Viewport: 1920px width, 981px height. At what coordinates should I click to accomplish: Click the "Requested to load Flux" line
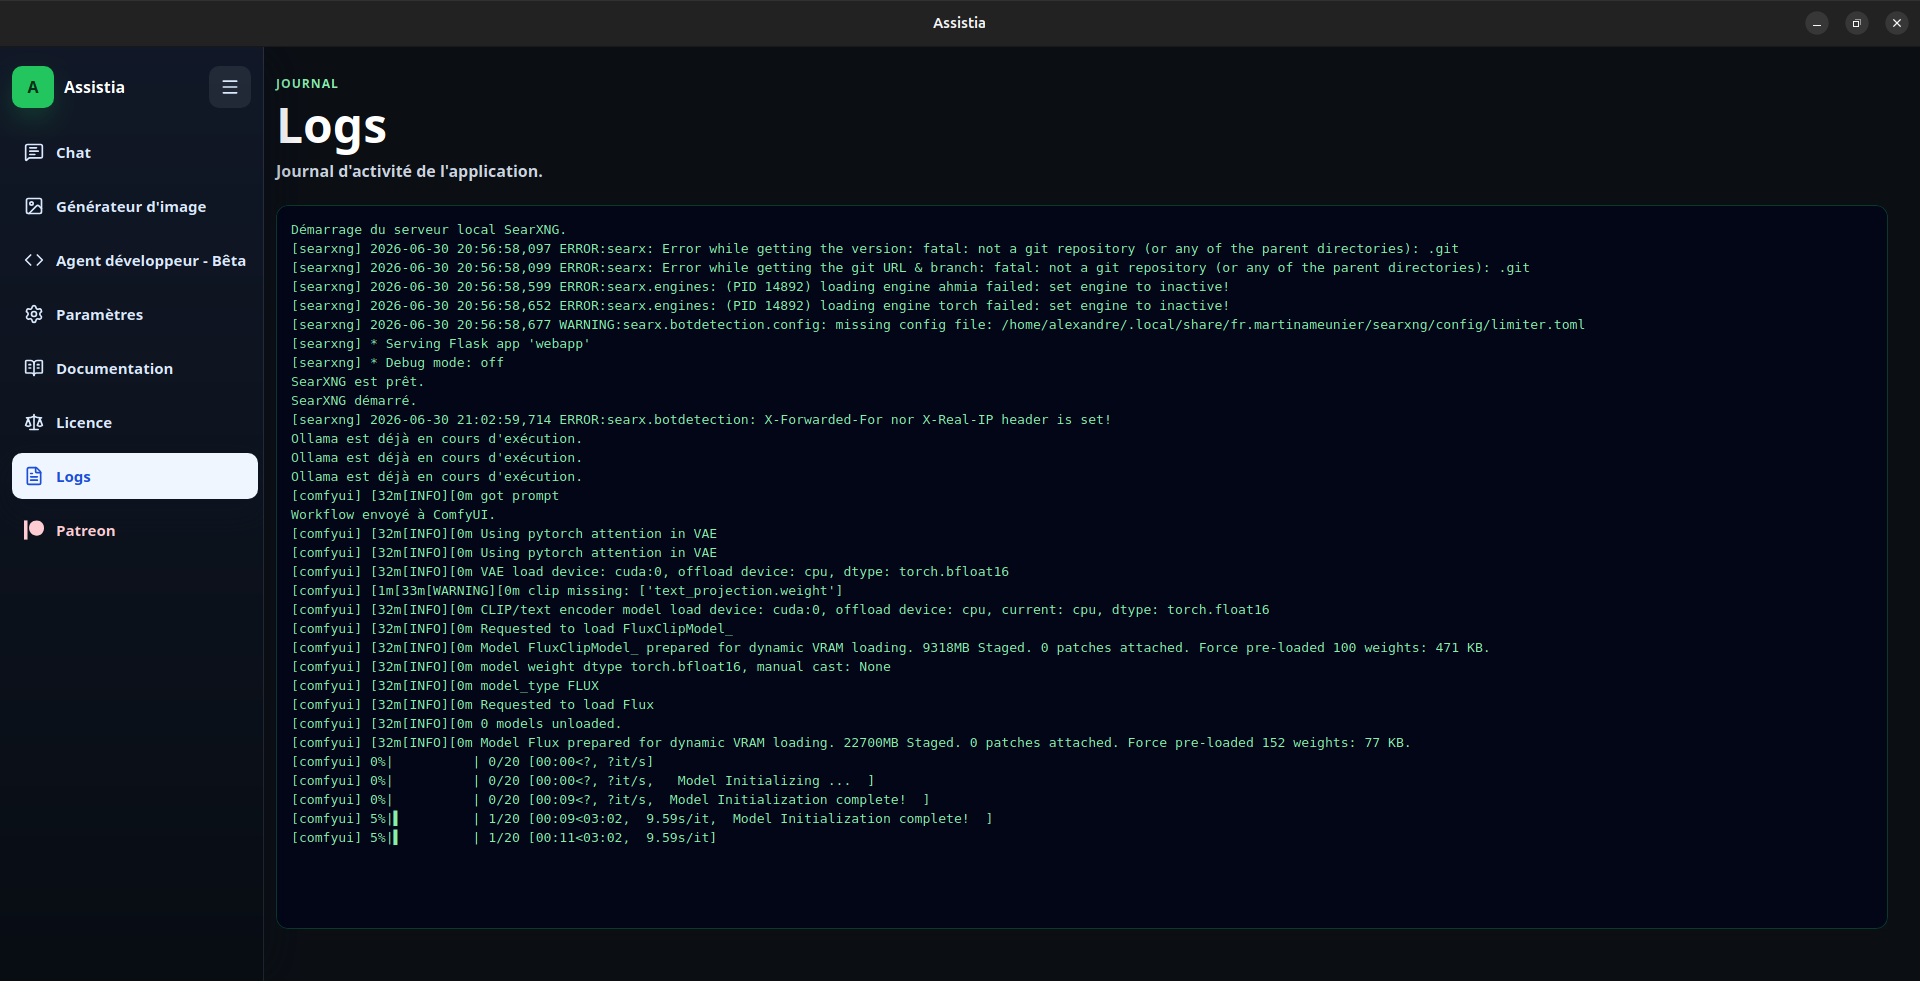pos(473,705)
